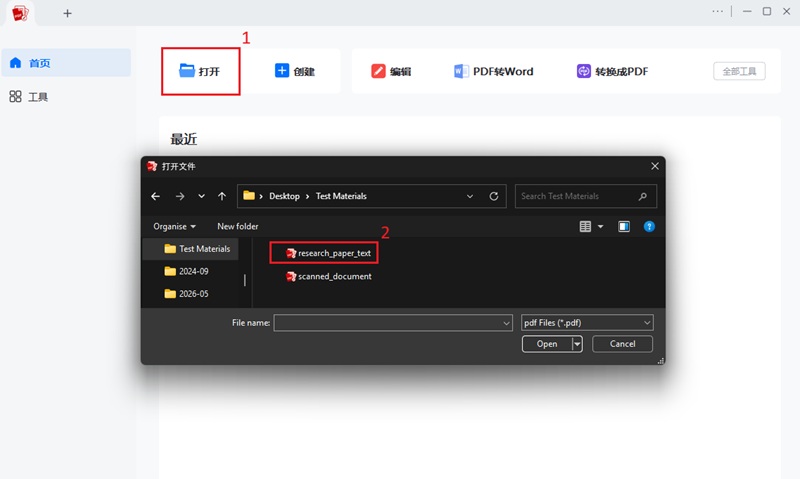800x479 pixels.
Task: Click the Open button in dialog
Action: click(x=547, y=344)
